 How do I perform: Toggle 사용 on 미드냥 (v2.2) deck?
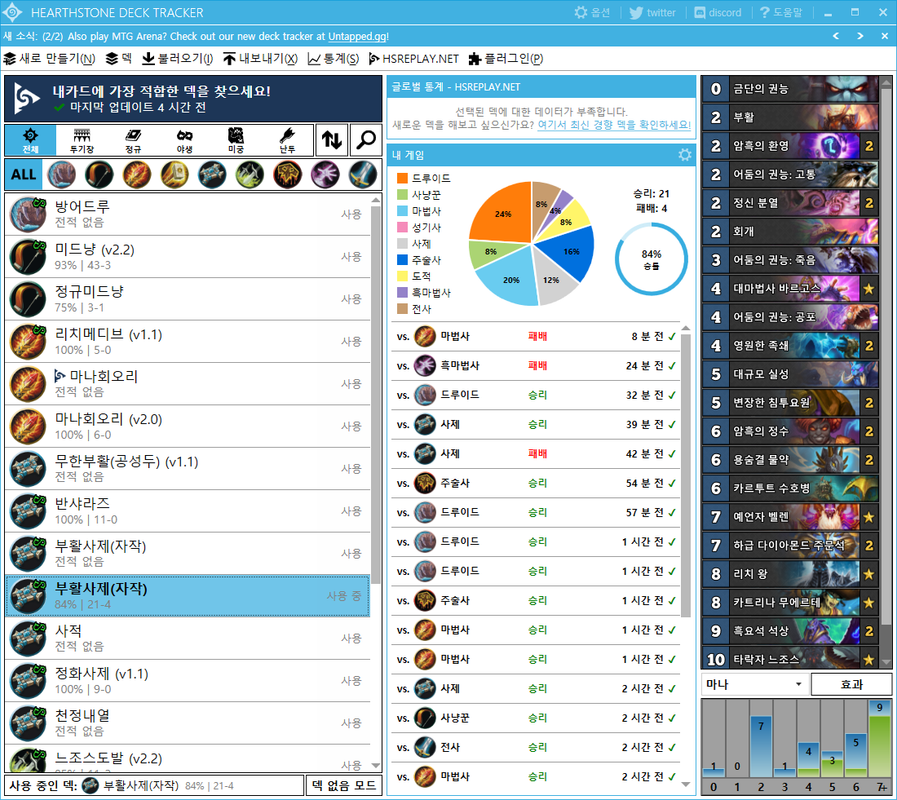pos(351,256)
